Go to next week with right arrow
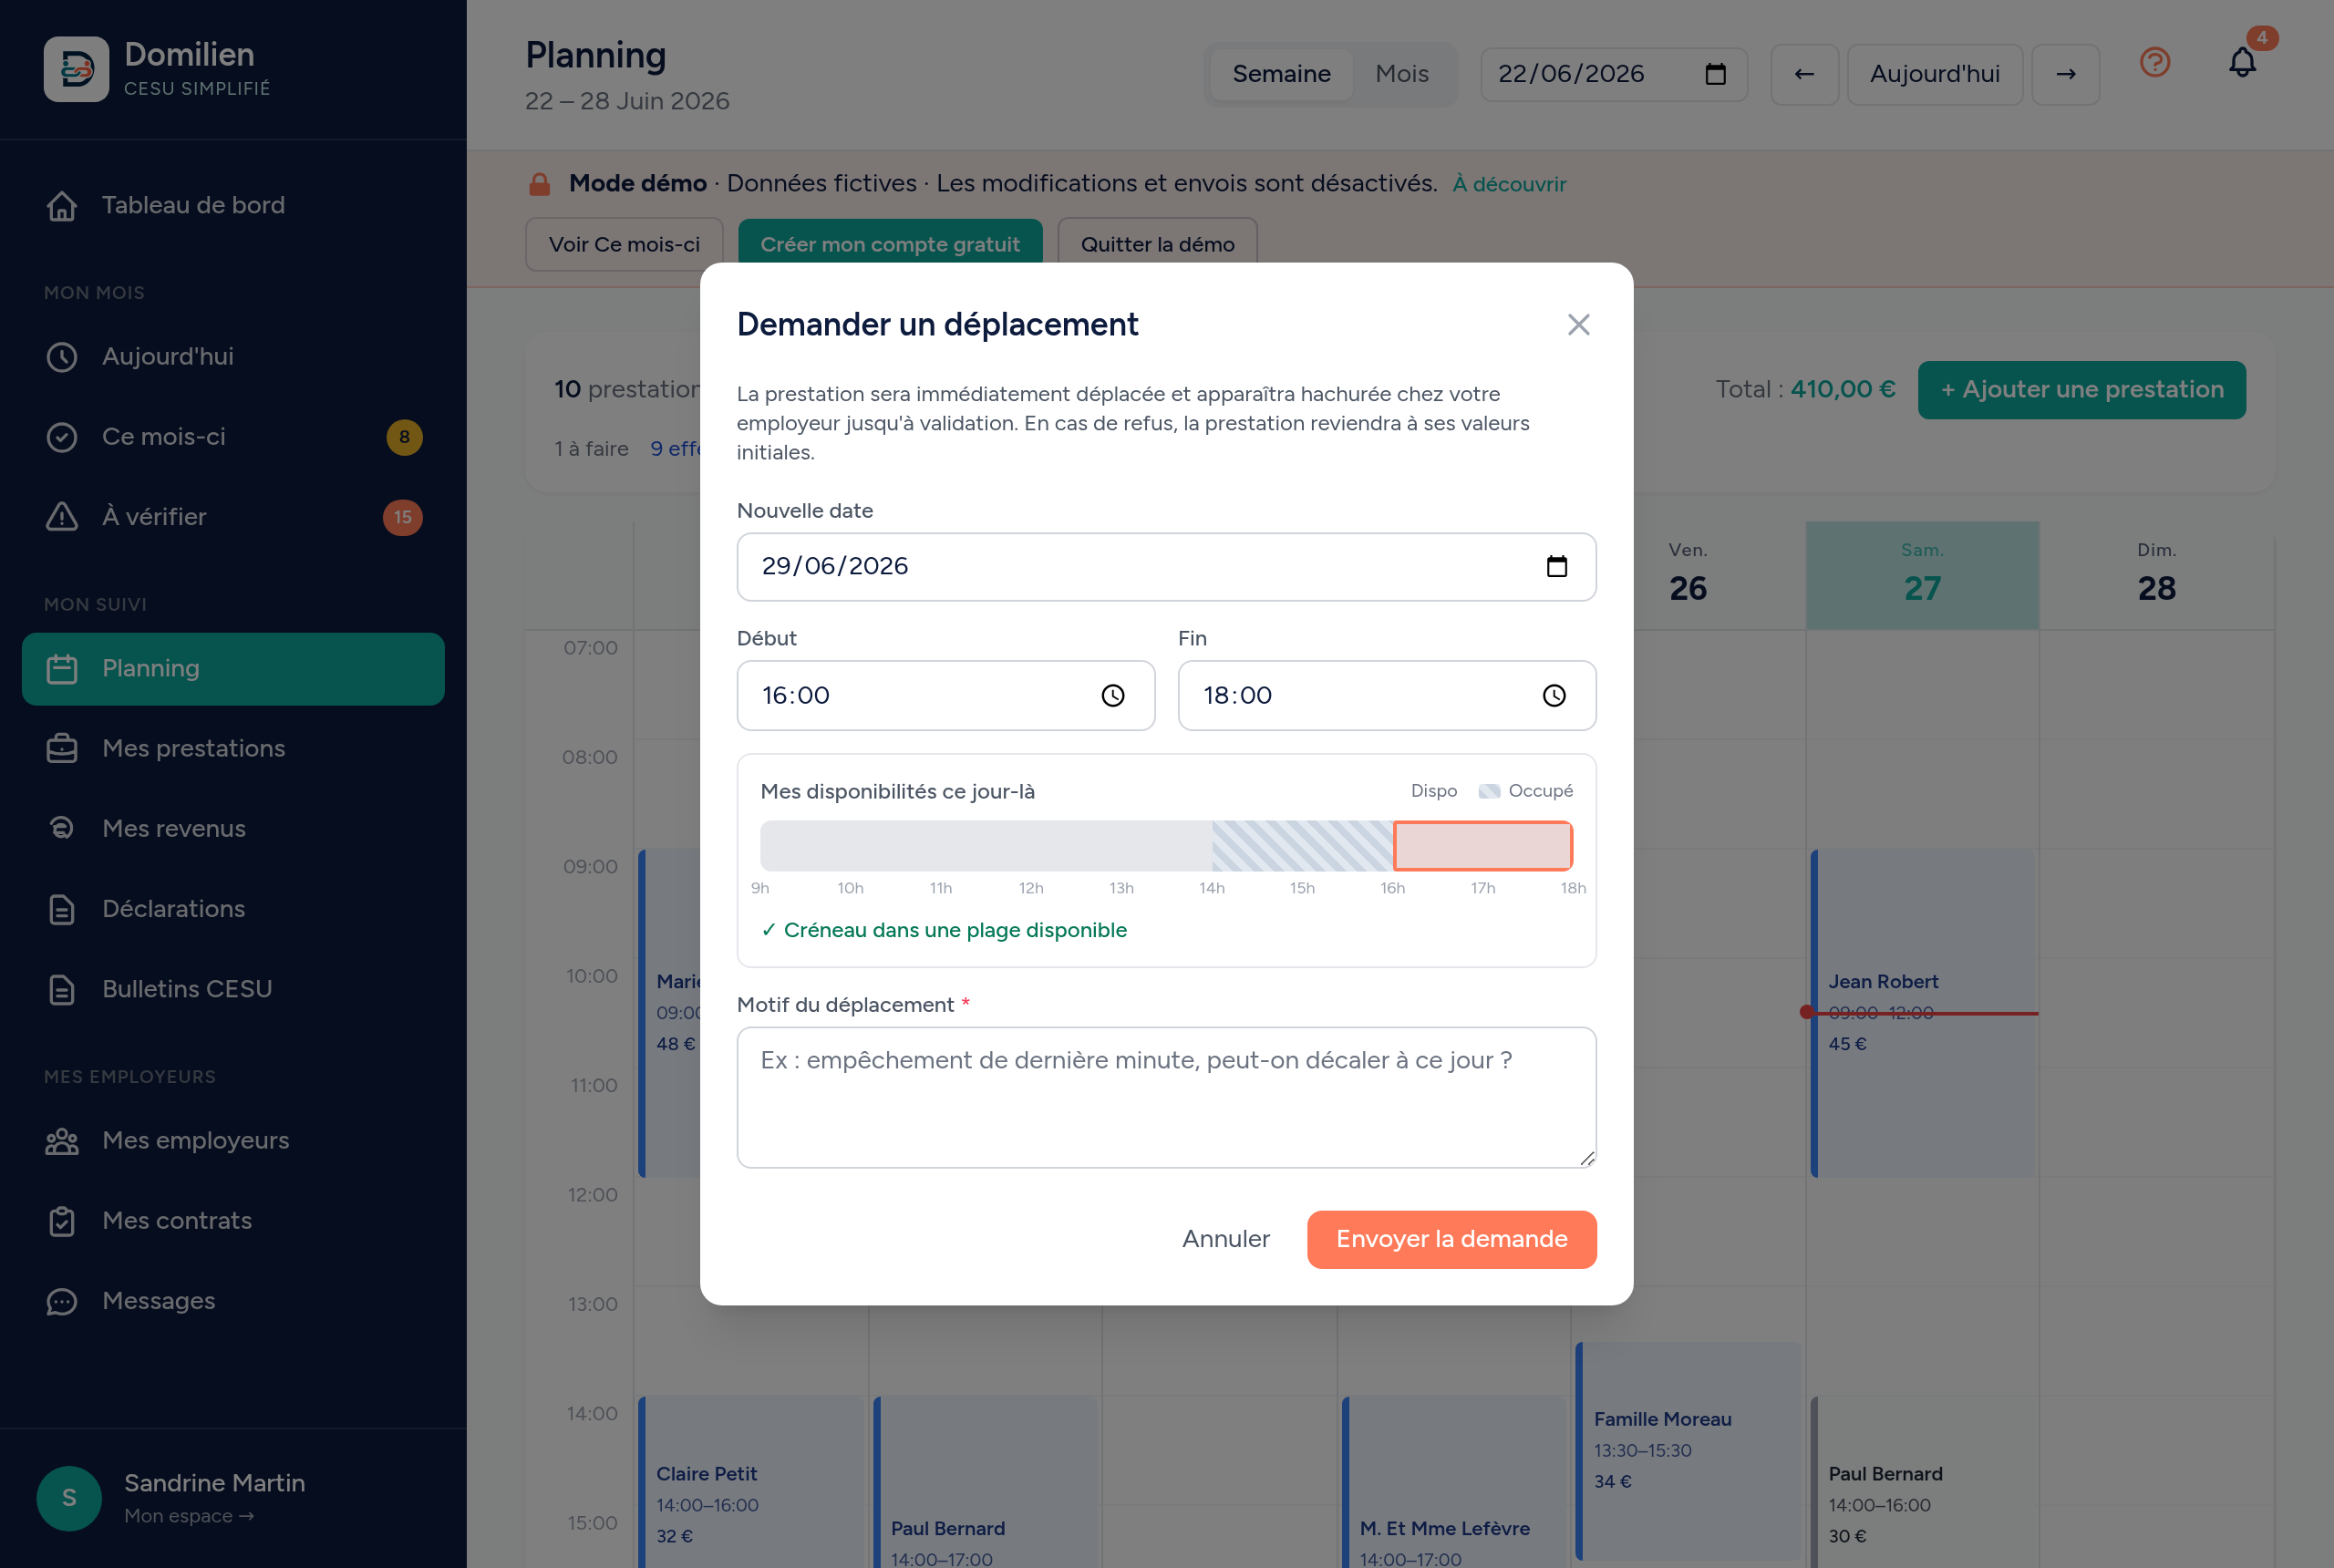This screenshot has height=1568, width=2334. click(x=2065, y=74)
